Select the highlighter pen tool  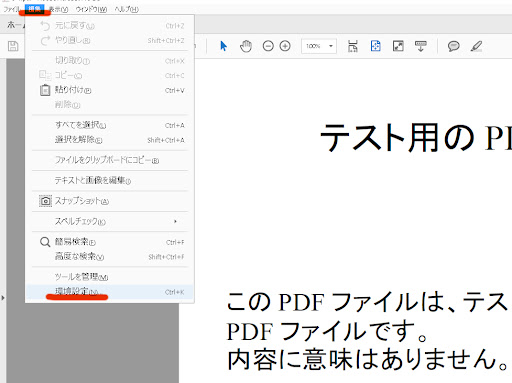coord(476,46)
